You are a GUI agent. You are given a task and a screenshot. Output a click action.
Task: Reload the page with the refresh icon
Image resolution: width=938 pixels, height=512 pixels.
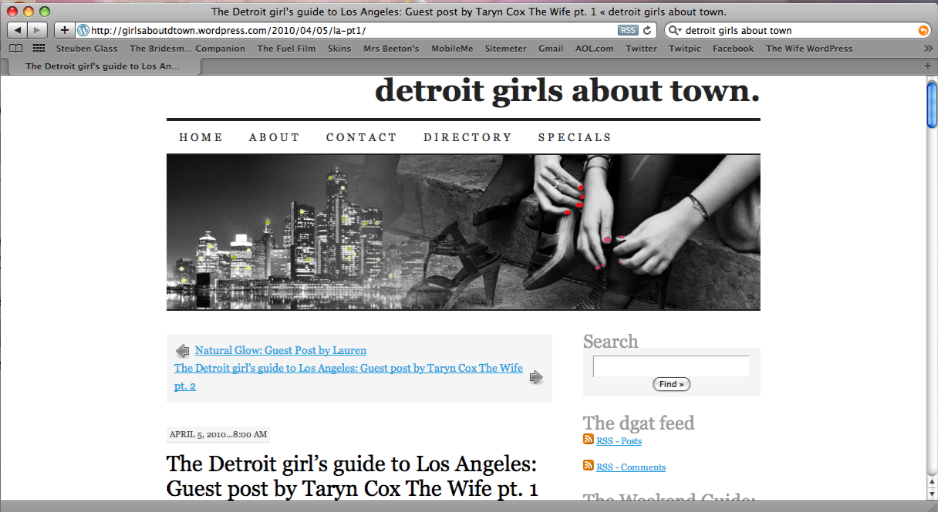click(x=647, y=30)
